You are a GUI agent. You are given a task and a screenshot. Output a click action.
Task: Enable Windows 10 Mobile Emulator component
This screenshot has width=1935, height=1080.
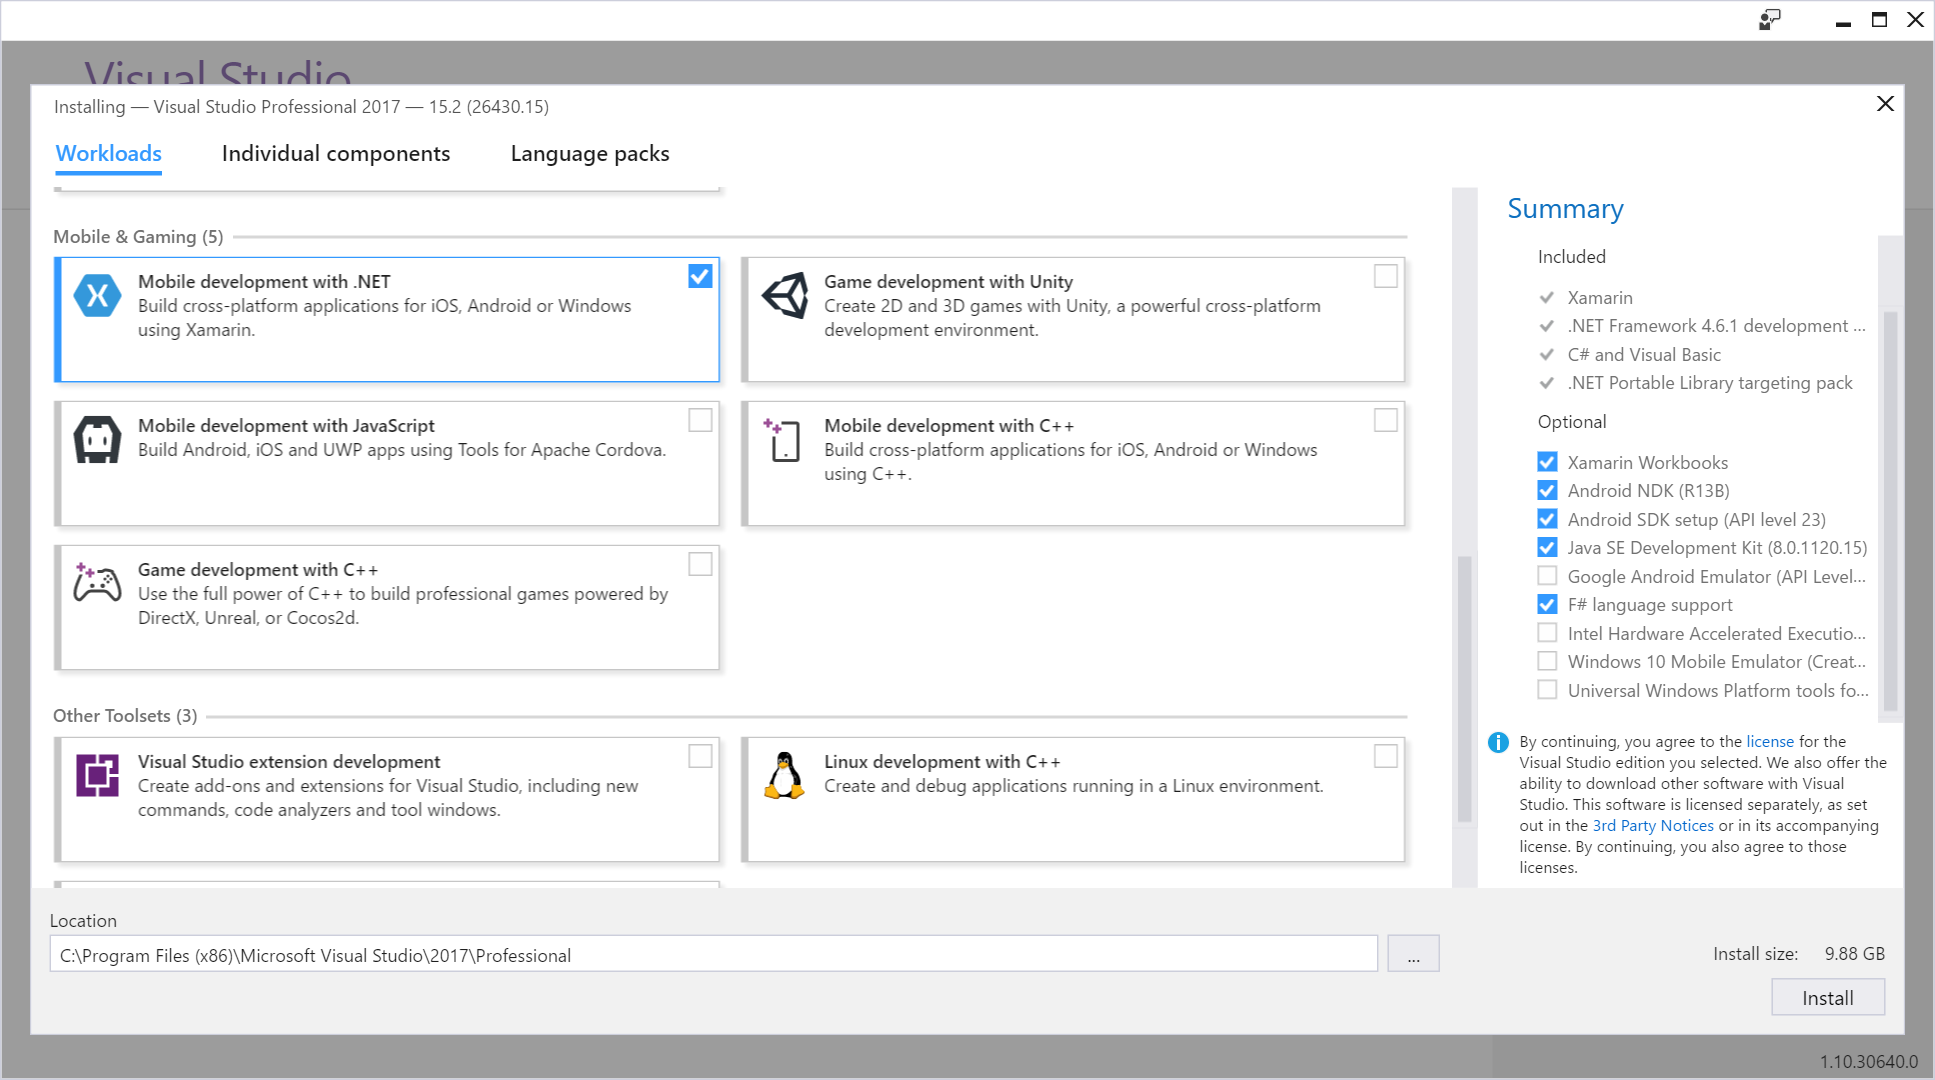click(1547, 661)
